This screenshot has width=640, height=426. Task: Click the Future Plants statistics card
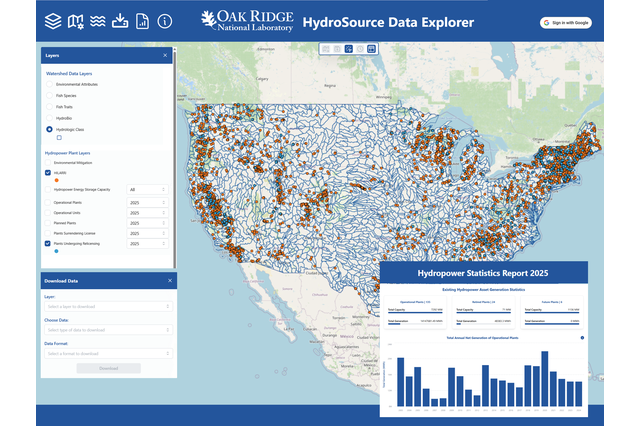click(552, 313)
